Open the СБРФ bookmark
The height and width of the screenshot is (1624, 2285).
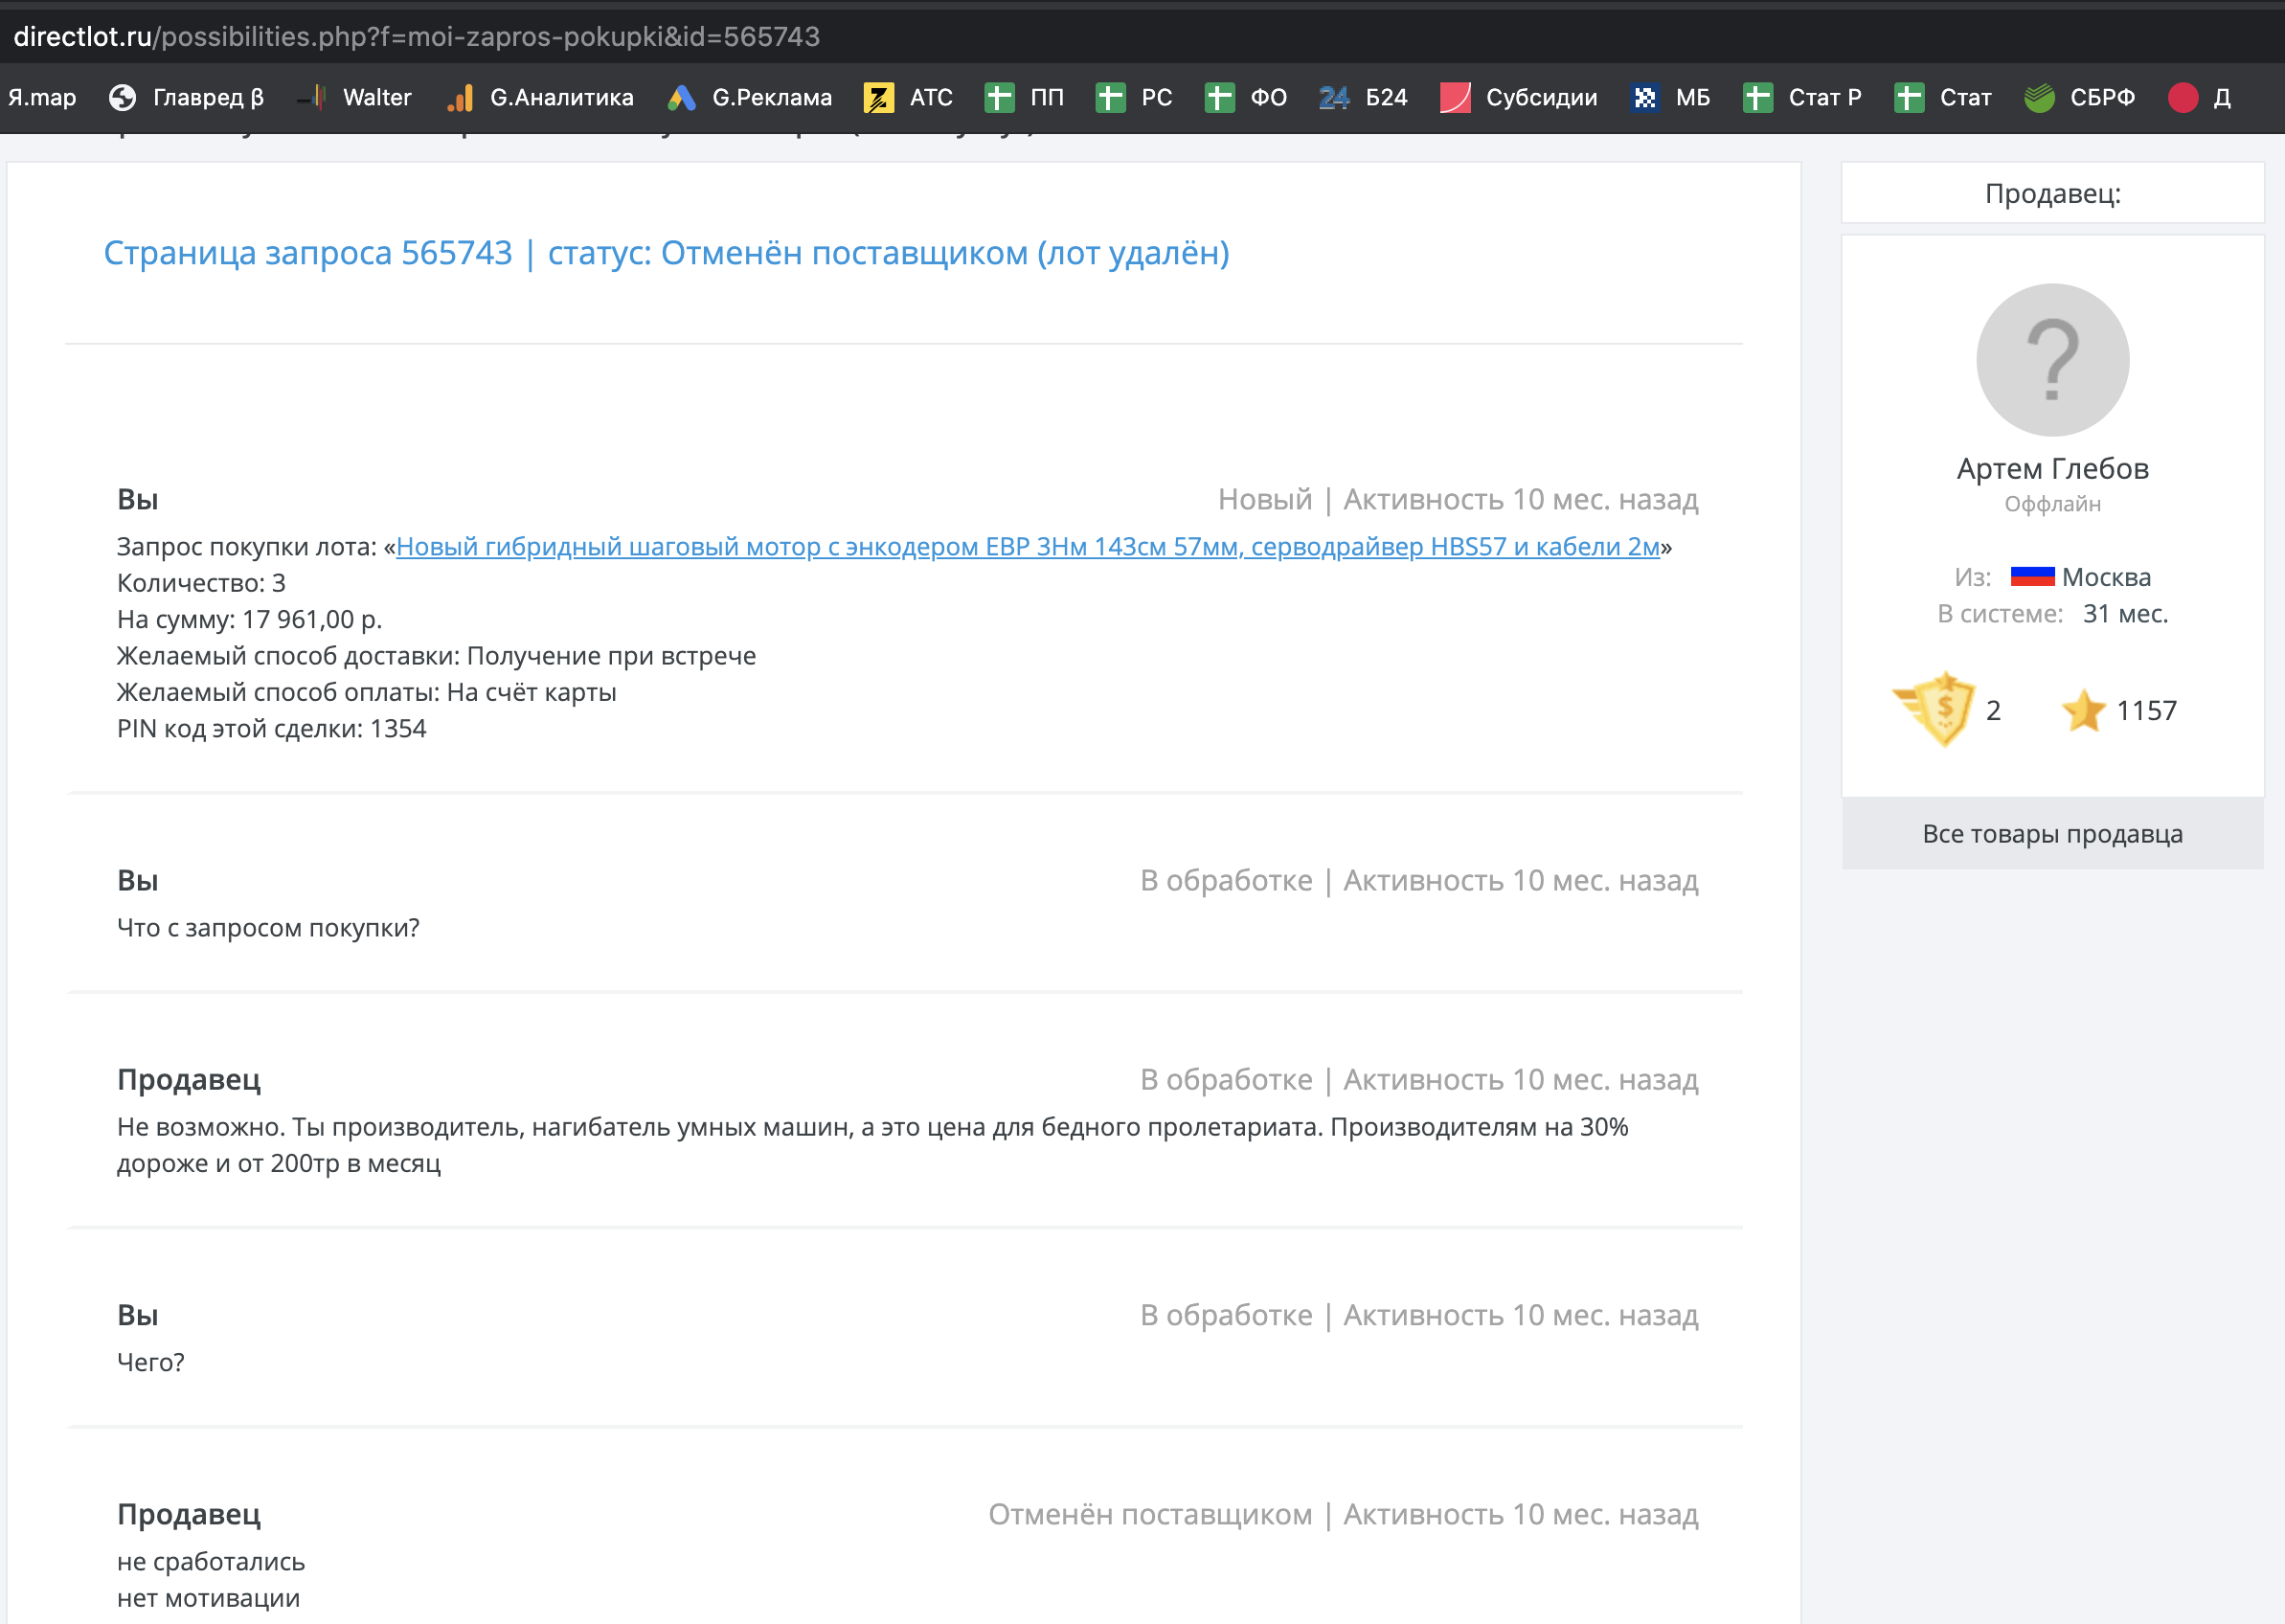coord(2101,97)
